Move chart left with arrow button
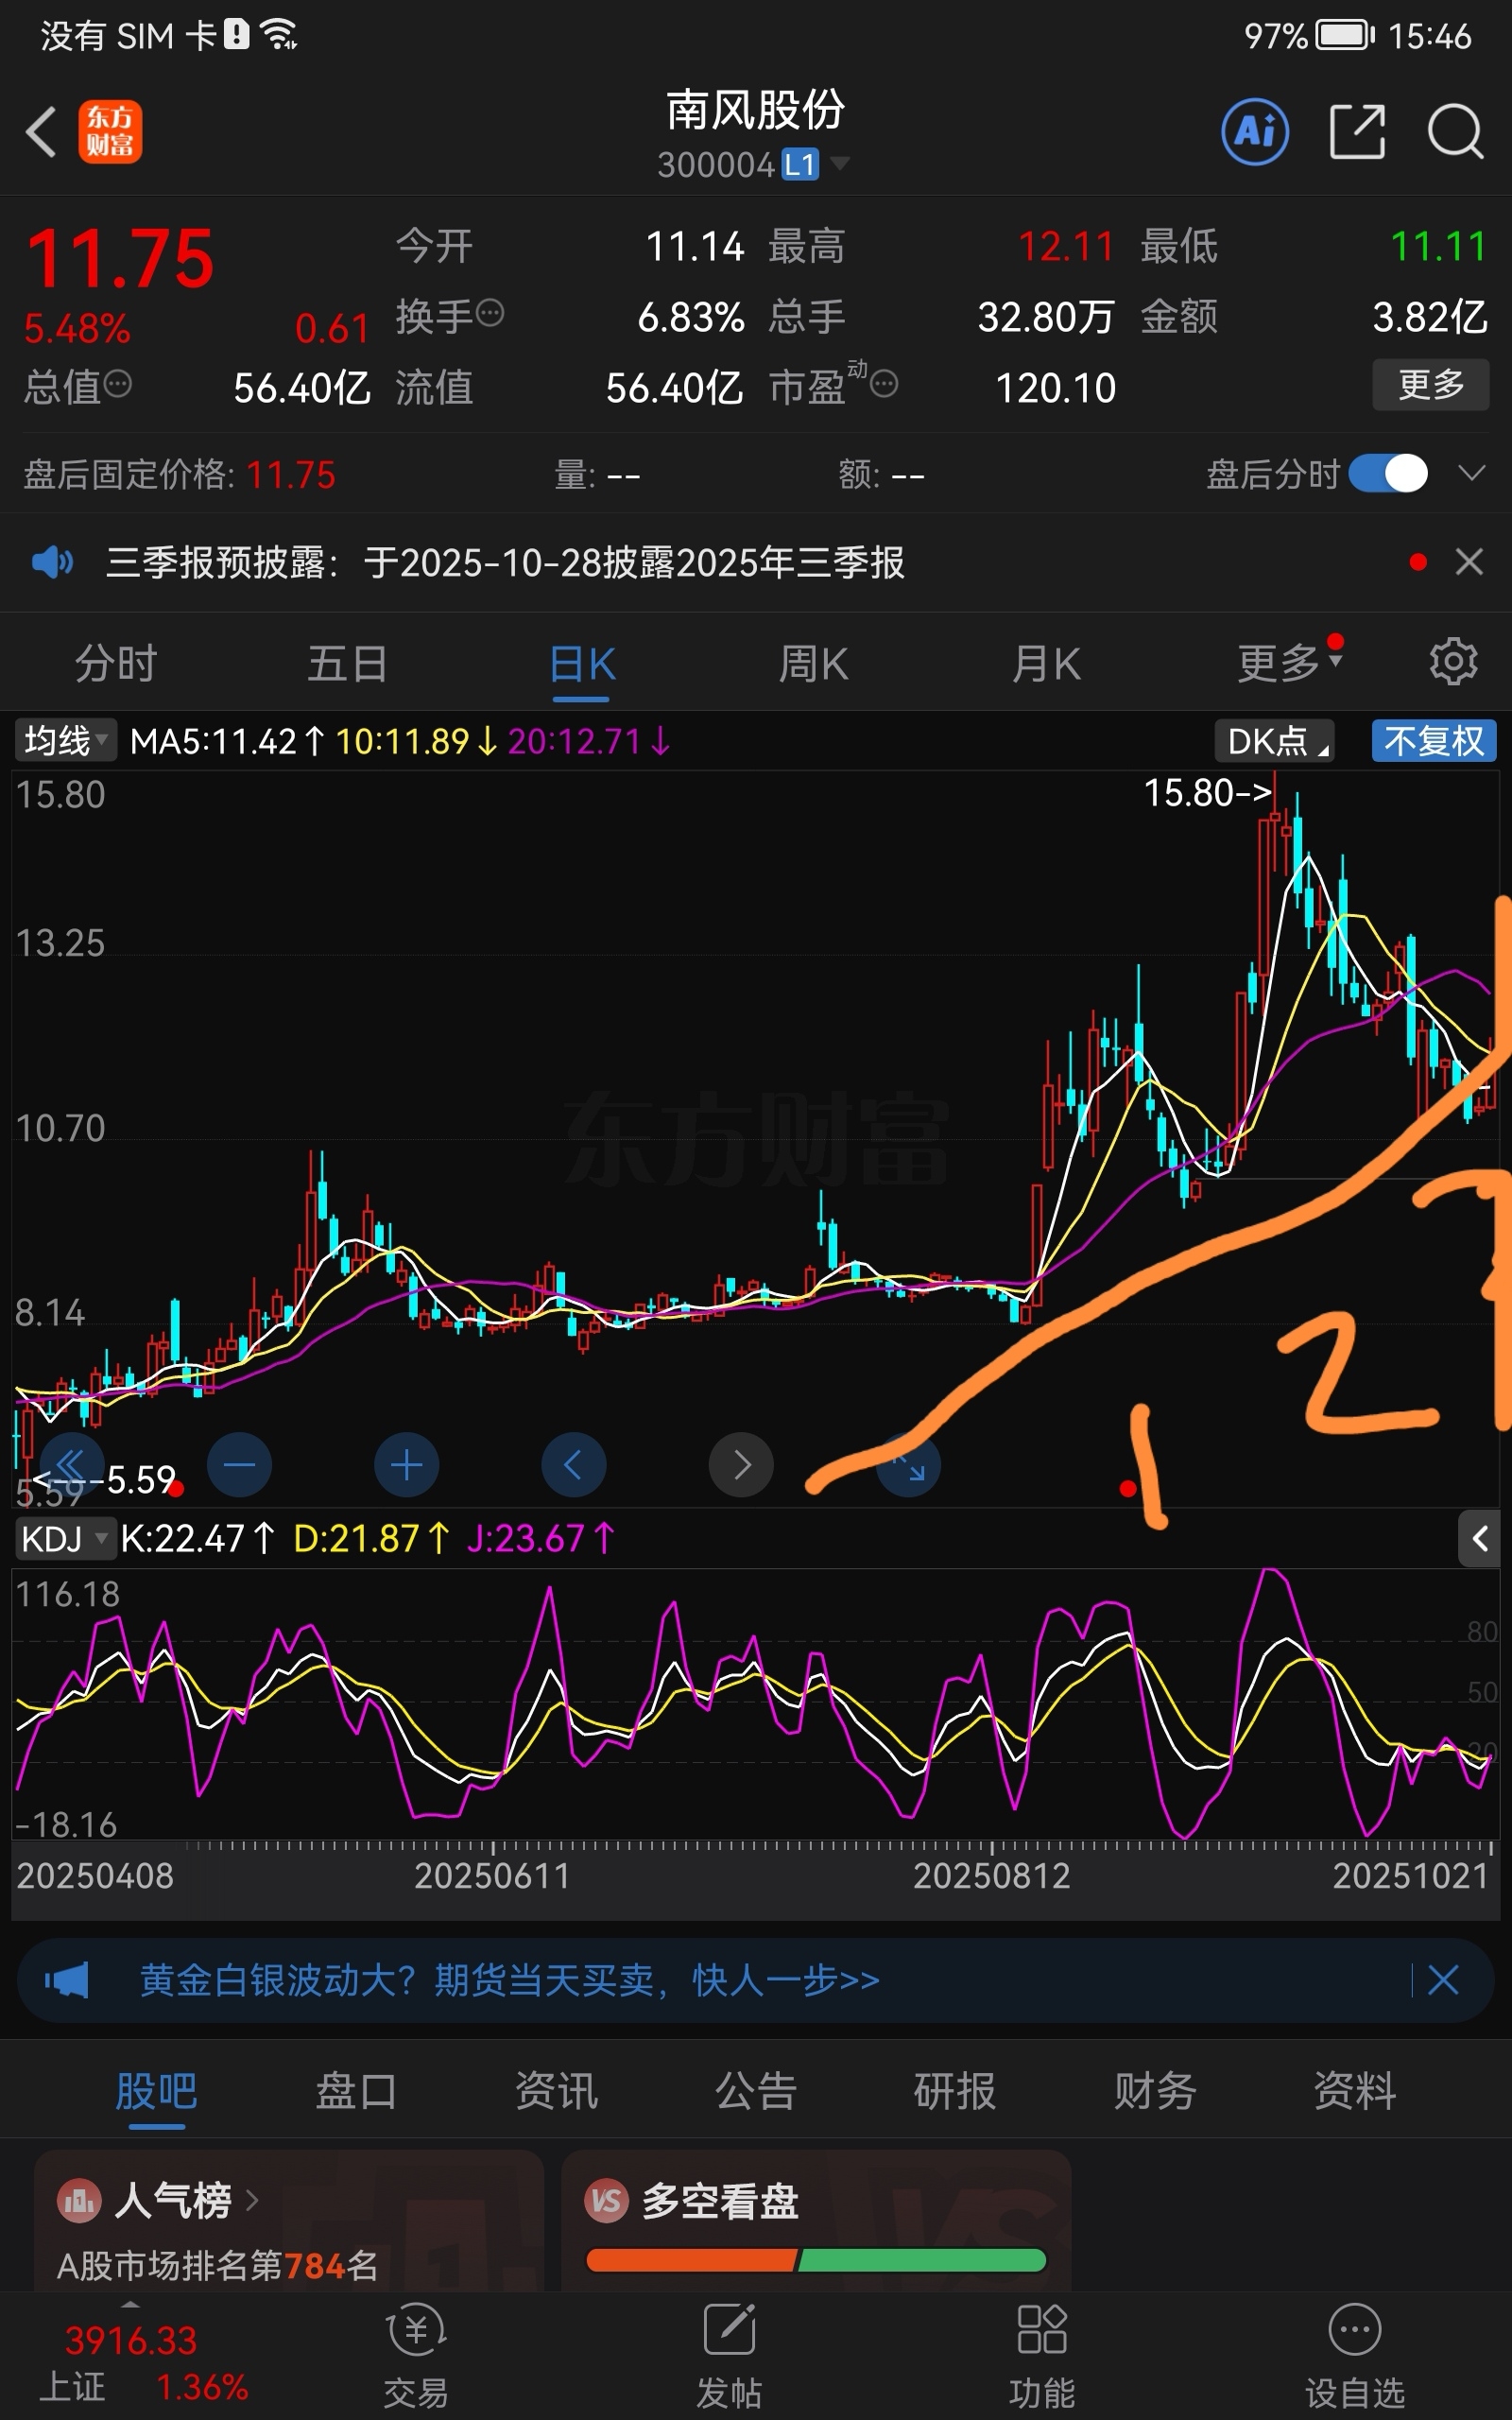Viewport: 1512px width, 2420px height. [x=573, y=1465]
